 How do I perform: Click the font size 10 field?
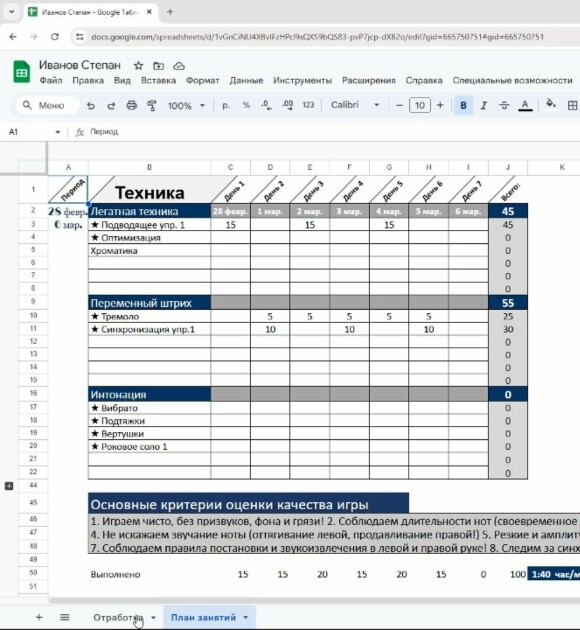tap(420, 105)
